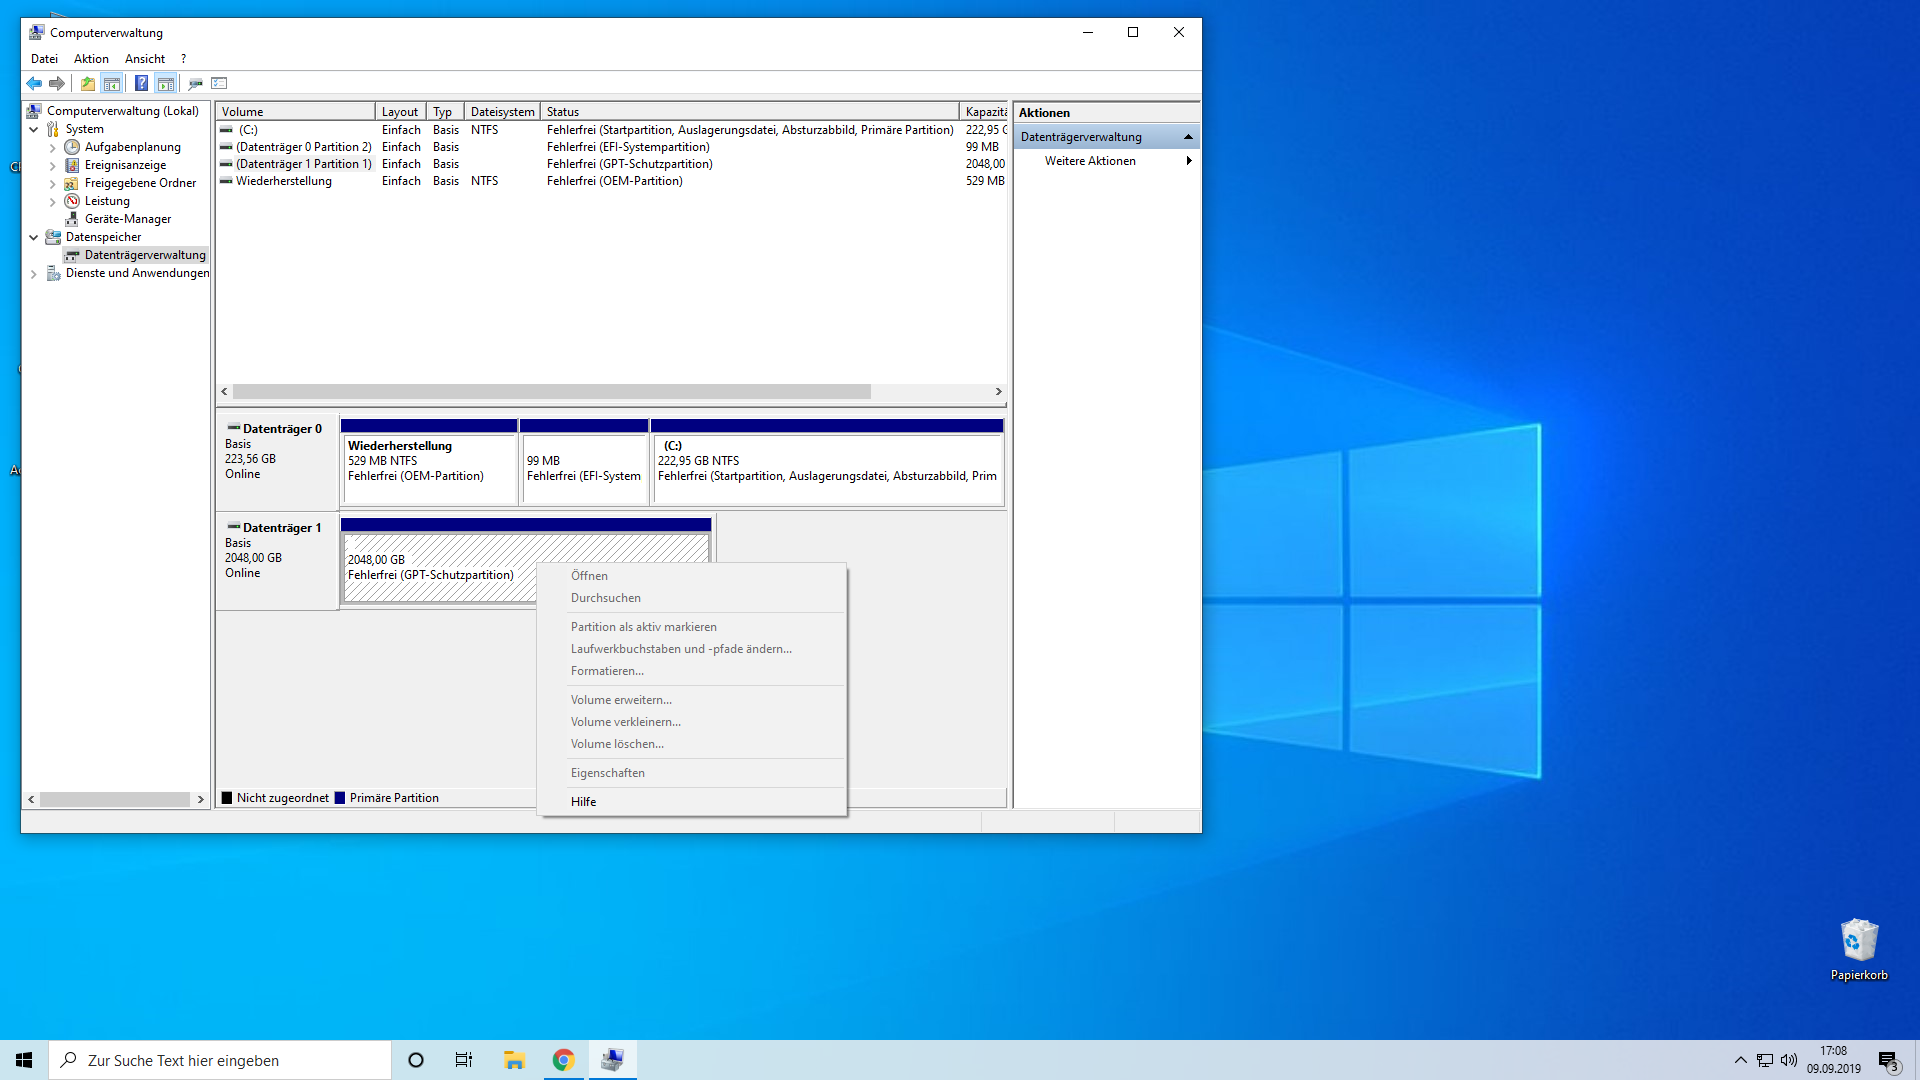1920x1080 pixels.
Task: Collapse the Datenspeicher tree node
Action: [x=34, y=238]
